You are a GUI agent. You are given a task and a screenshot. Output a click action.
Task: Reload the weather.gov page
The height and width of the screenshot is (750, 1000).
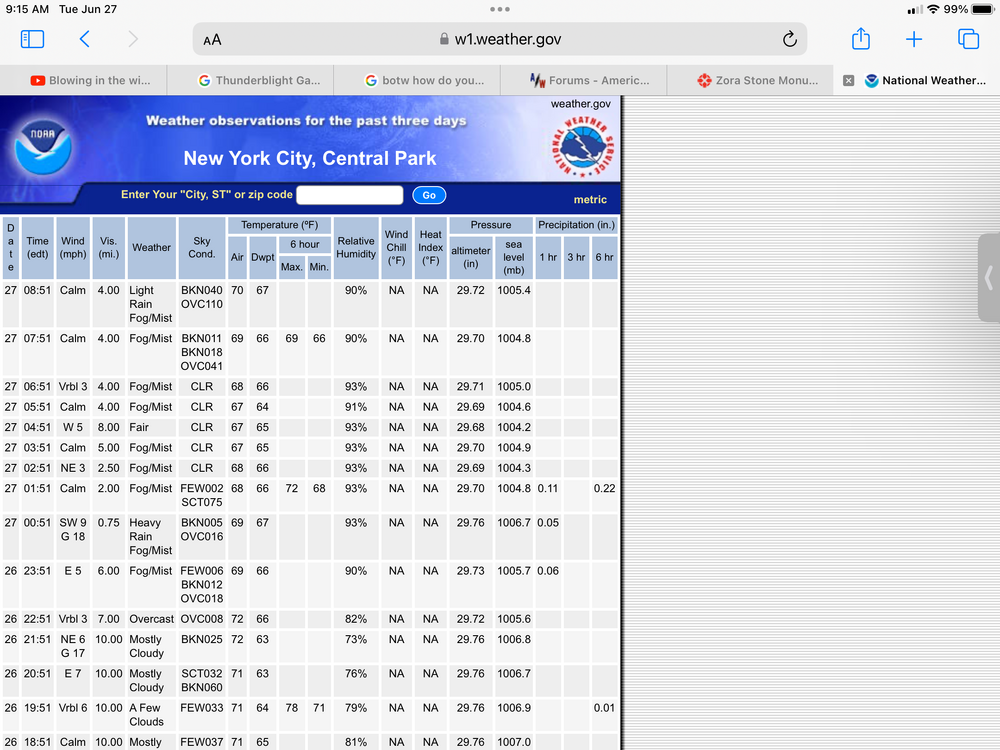790,39
